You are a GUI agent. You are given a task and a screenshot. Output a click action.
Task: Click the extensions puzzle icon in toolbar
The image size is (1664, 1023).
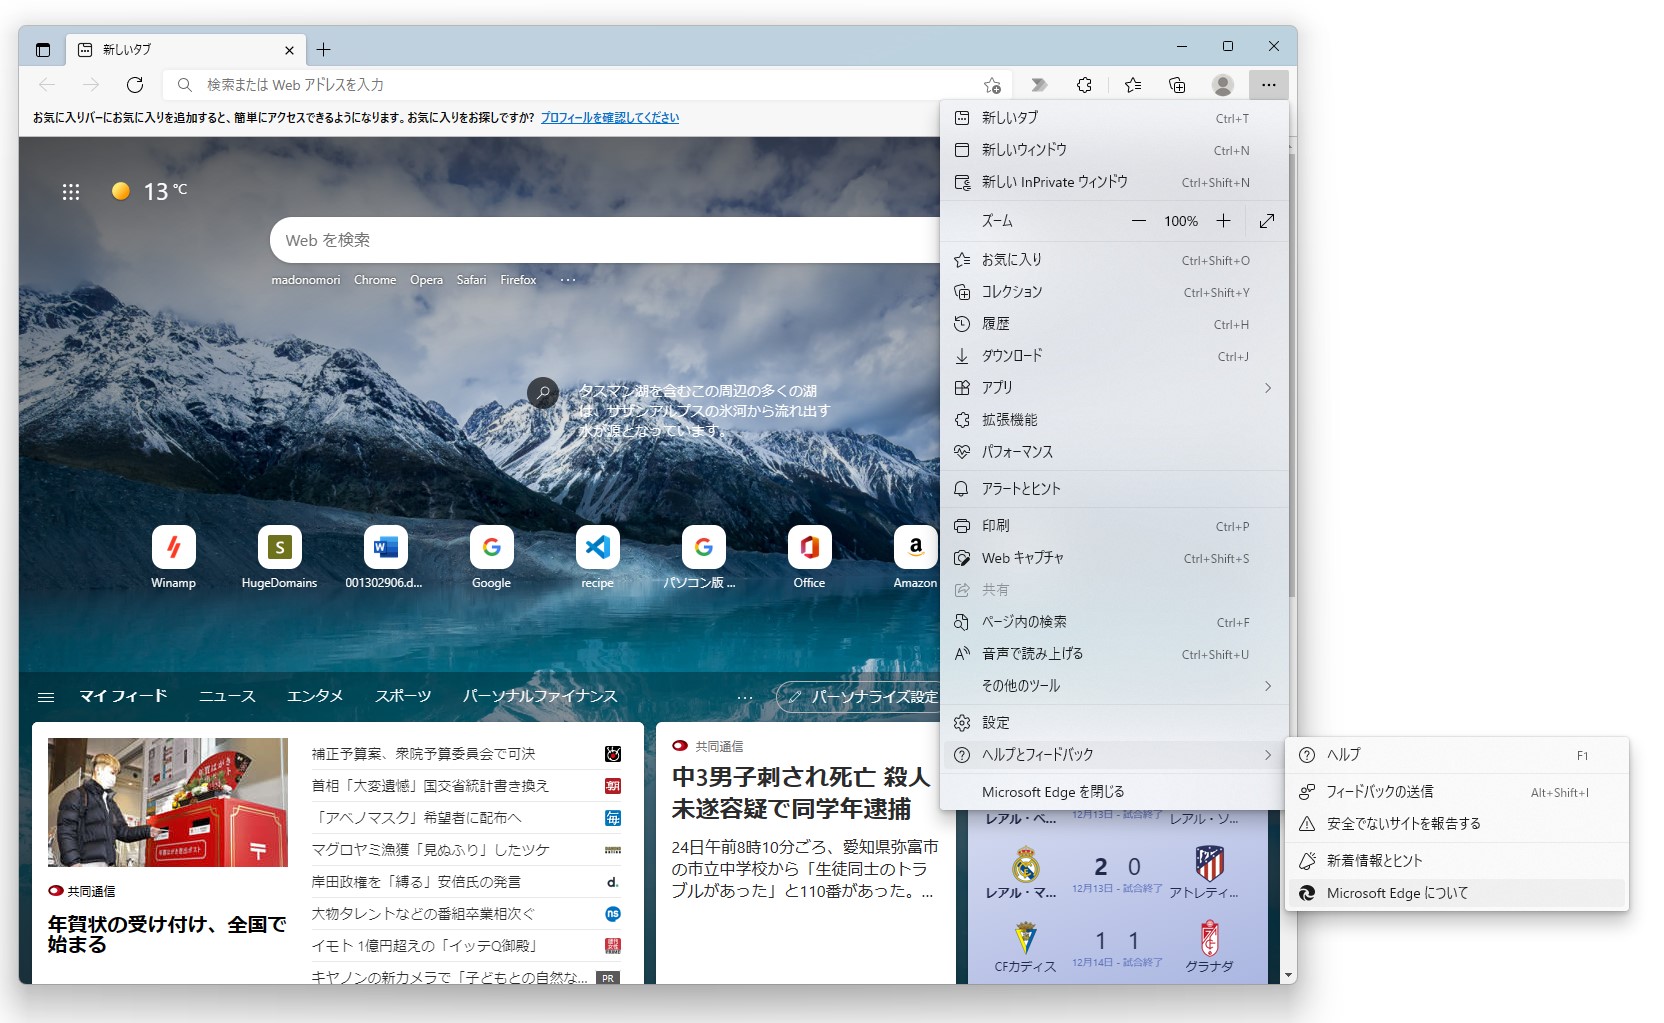pos(1085,85)
